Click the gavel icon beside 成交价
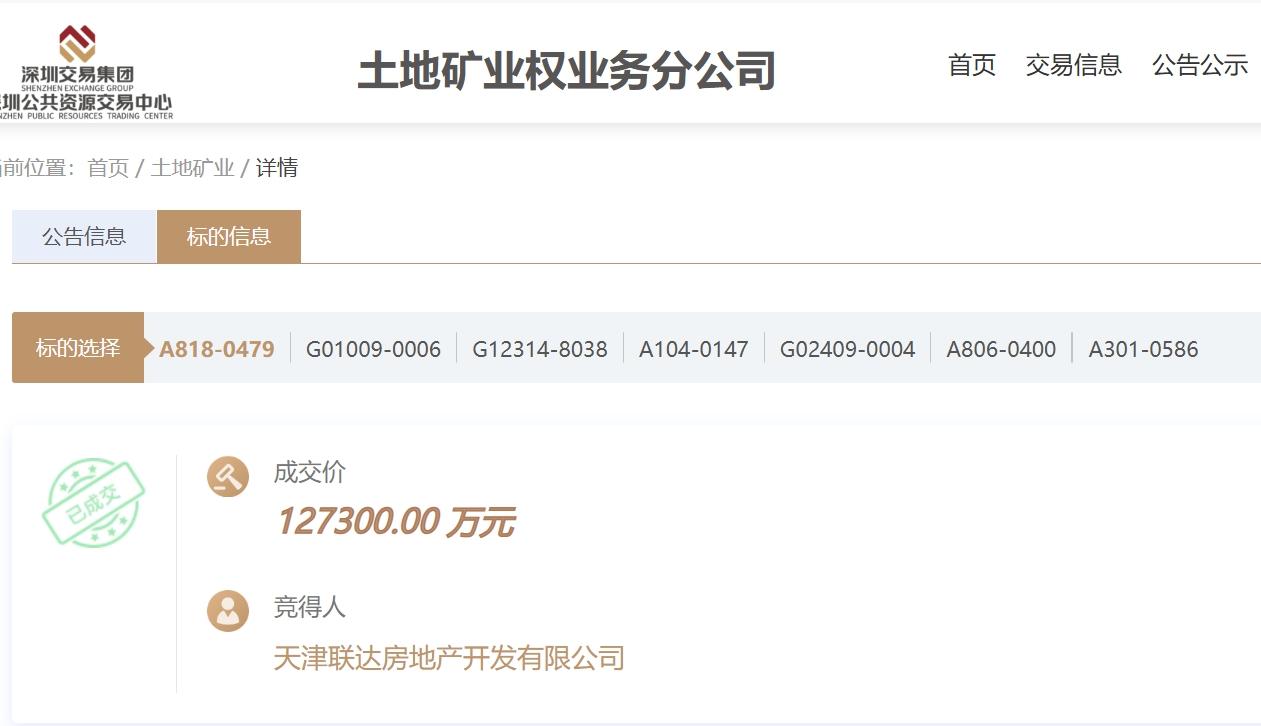1261x726 pixels. [x=228, y=477]
